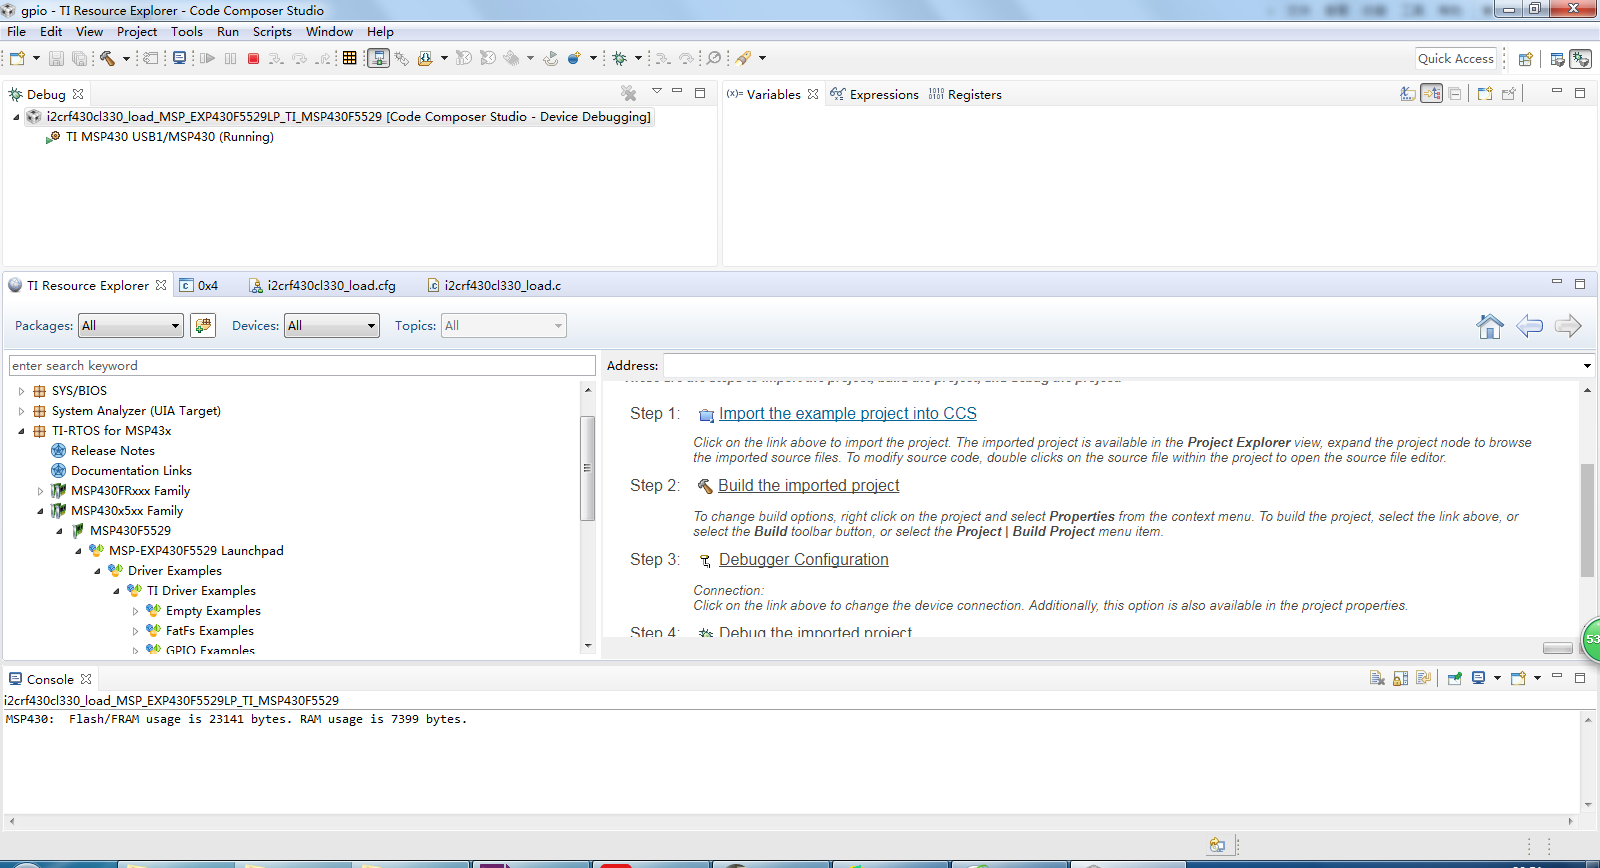Expand the FatFs Examples node
This screenshot has height=868, width=1600.
coord(135,631)
